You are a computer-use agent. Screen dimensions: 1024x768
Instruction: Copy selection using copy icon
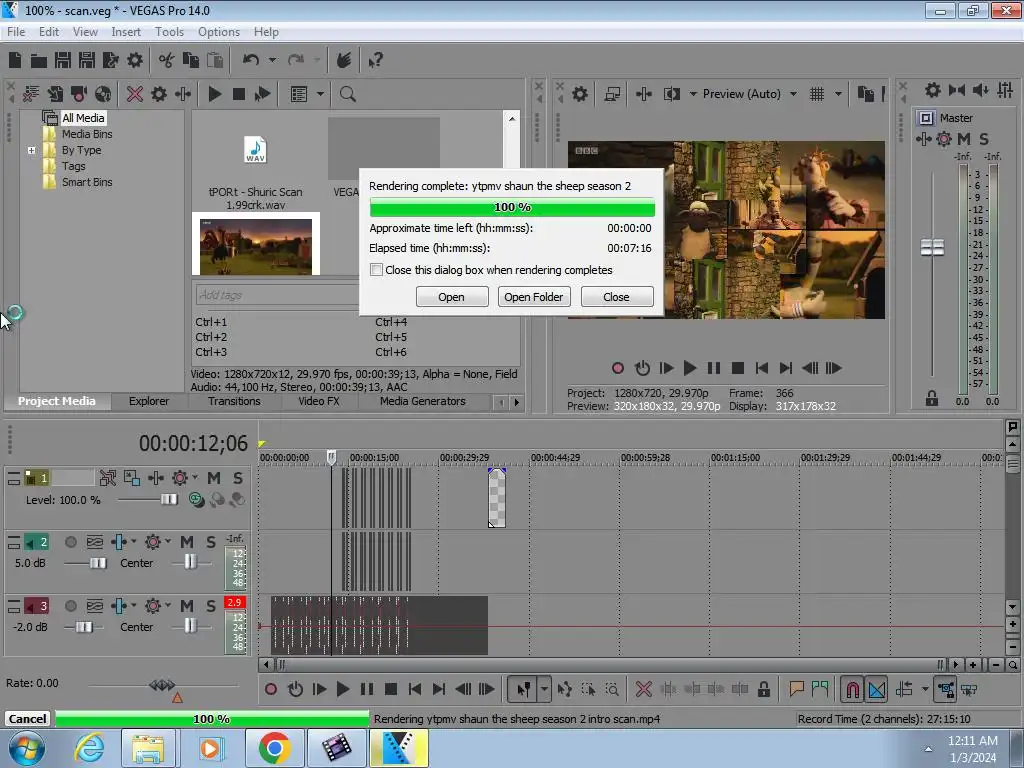tap(191, 60)
